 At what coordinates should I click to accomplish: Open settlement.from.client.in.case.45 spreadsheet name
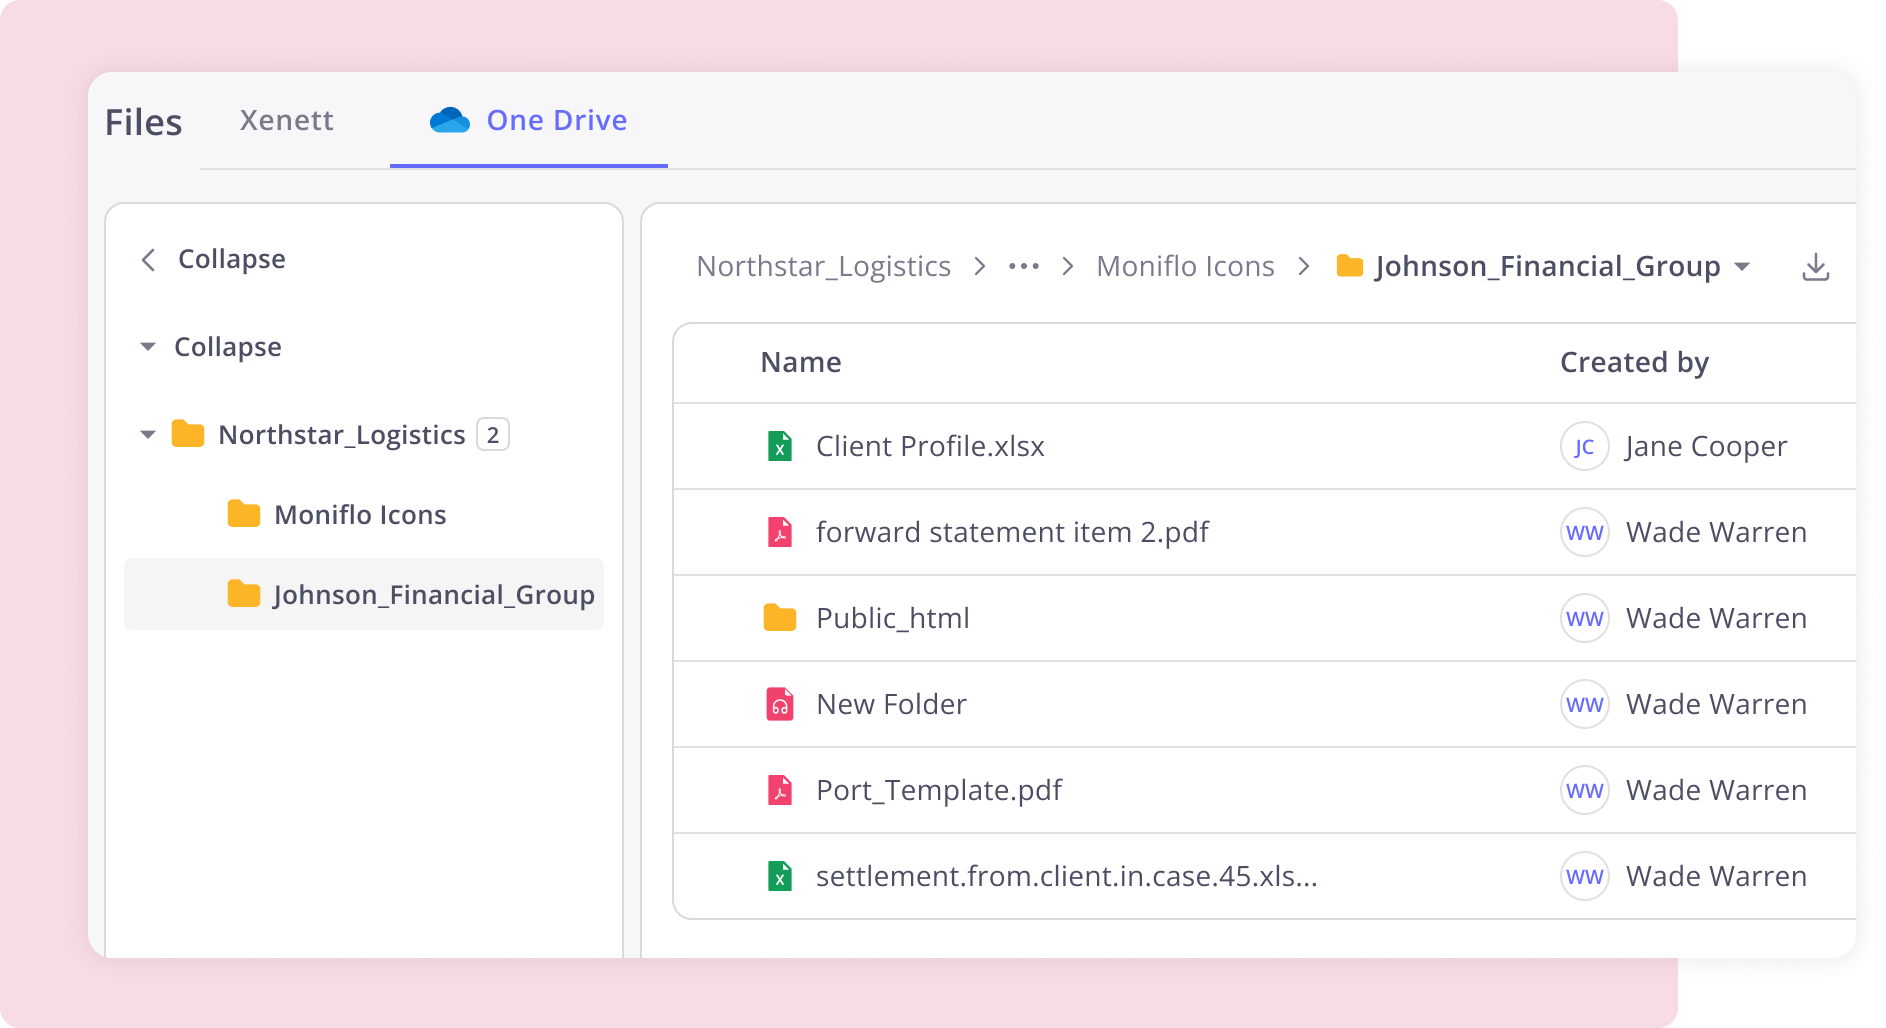[1067, 876]
